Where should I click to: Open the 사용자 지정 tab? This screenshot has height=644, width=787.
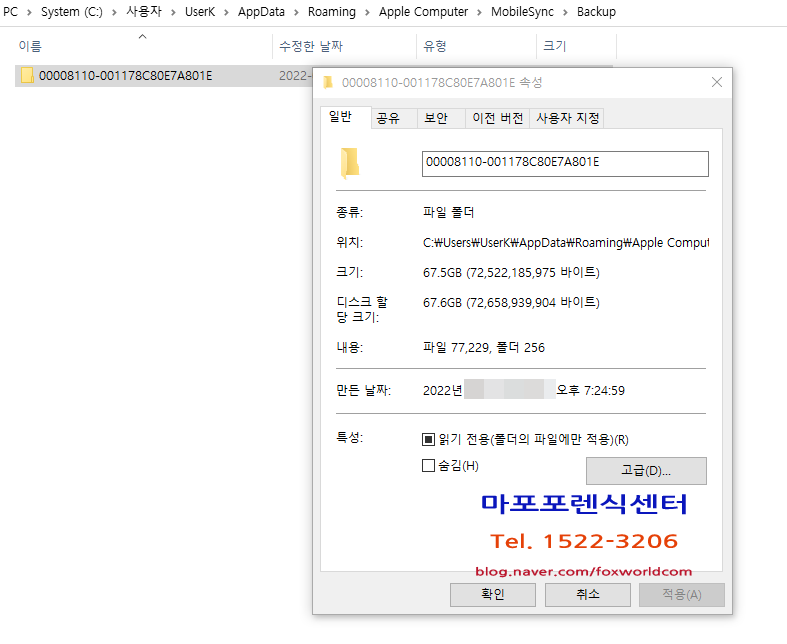567,118
